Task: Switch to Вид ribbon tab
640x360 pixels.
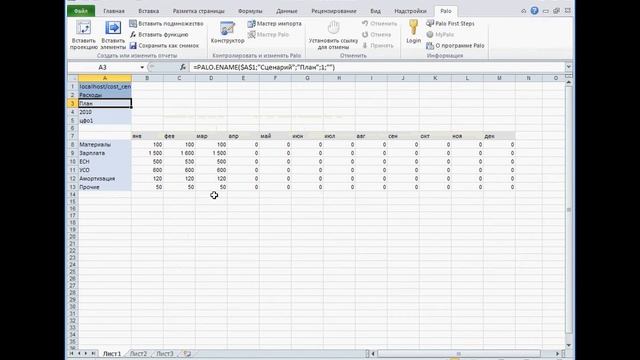Action: [x=375, y=11]
